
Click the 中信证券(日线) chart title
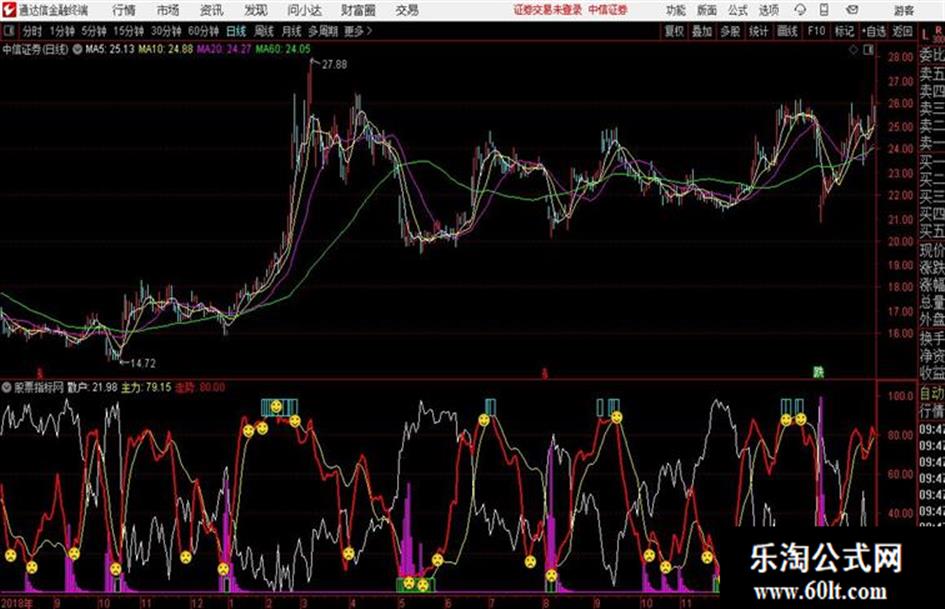pyautogui.click(x=36, y=49)
